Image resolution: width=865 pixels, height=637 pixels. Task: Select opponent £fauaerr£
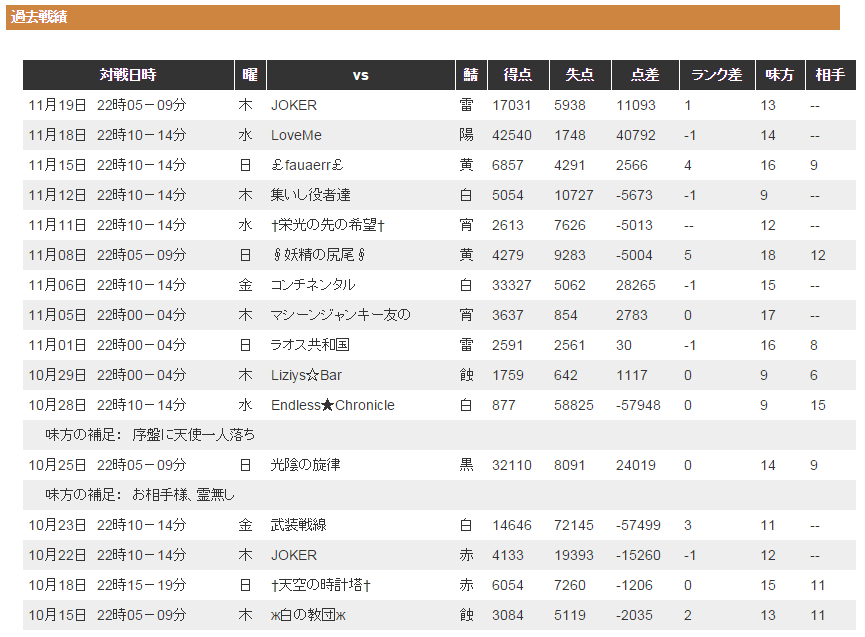[x=307, y=165]
